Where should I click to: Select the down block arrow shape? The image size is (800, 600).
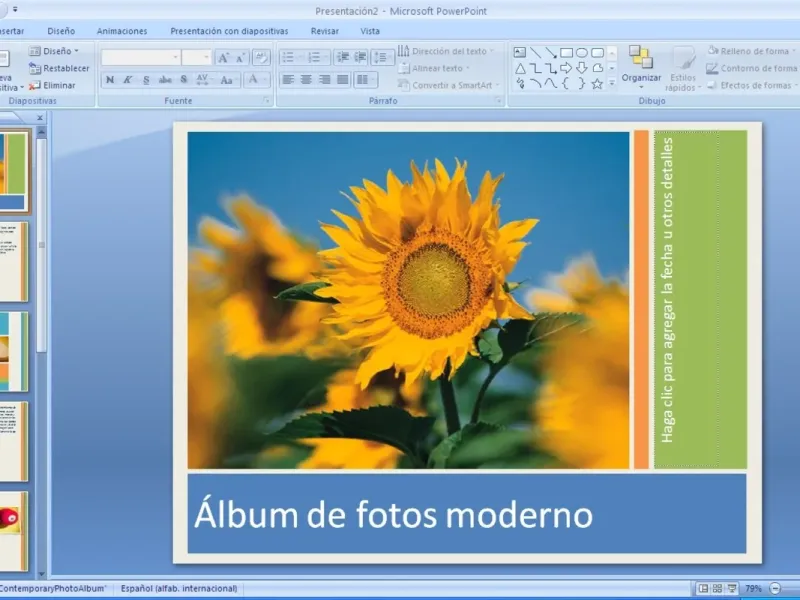[x=582, y=68]
